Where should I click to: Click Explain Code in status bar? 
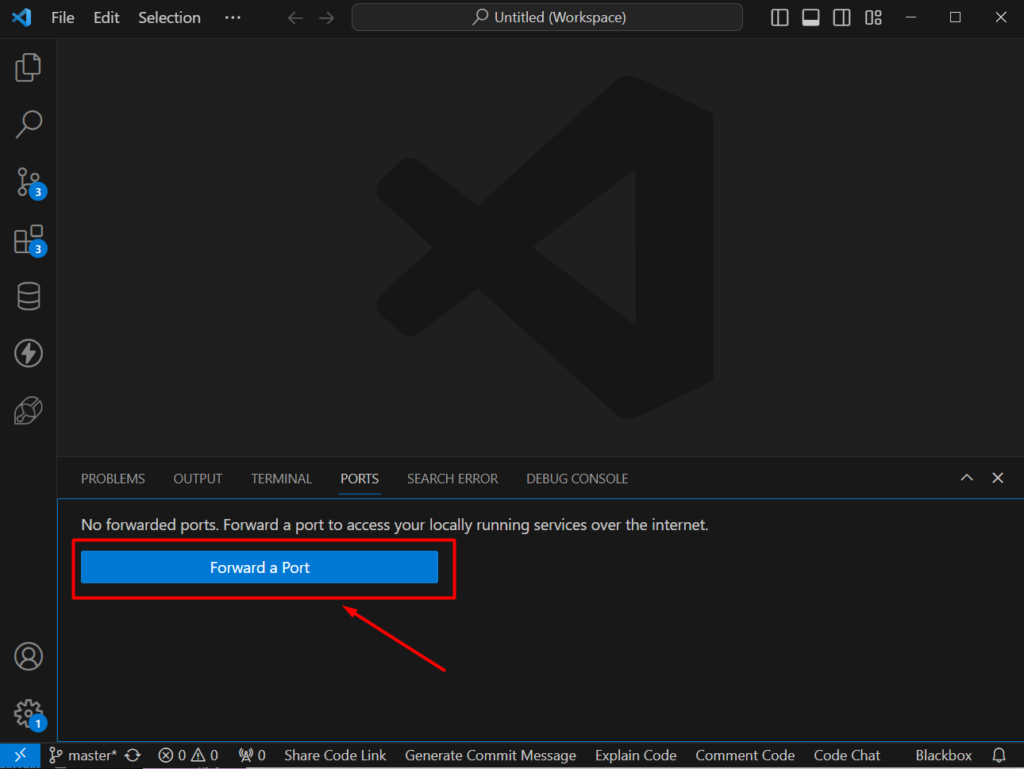point(635,755)
